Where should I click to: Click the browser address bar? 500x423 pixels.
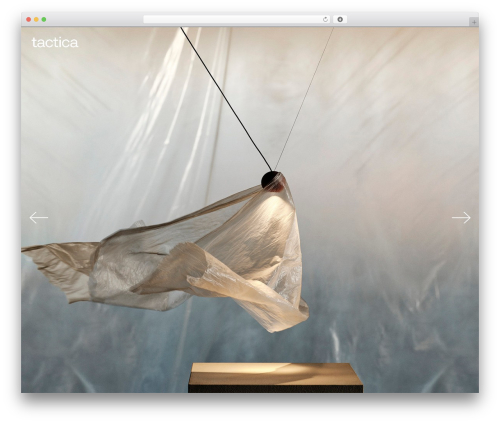237,20
